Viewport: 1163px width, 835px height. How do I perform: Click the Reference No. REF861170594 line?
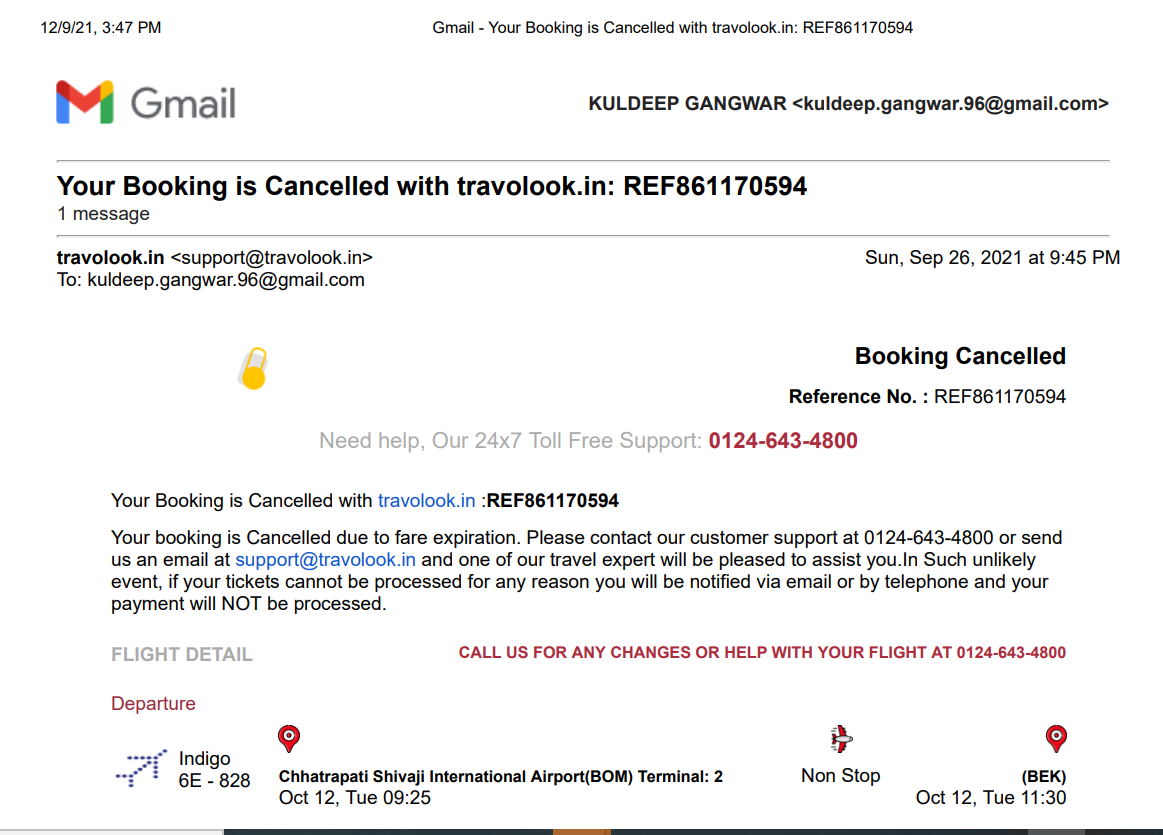point(927,397)
